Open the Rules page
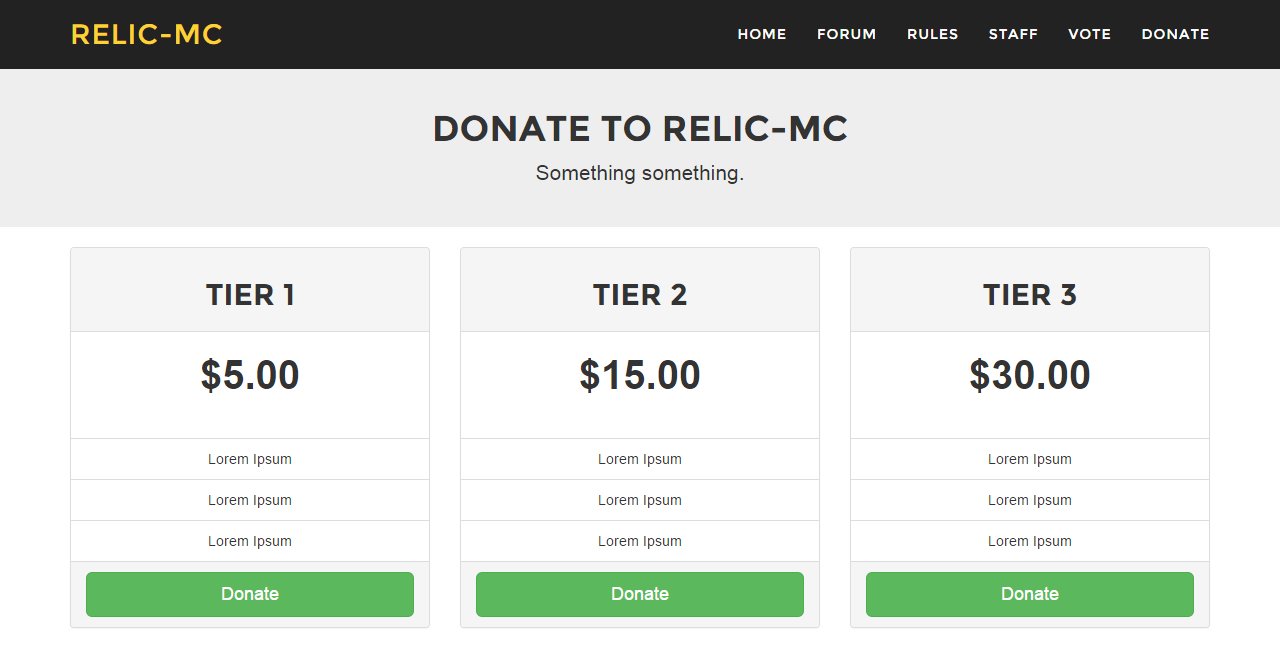Image resolution: width=1280 pixels, height=667 pixels. (x=932, y=34)
